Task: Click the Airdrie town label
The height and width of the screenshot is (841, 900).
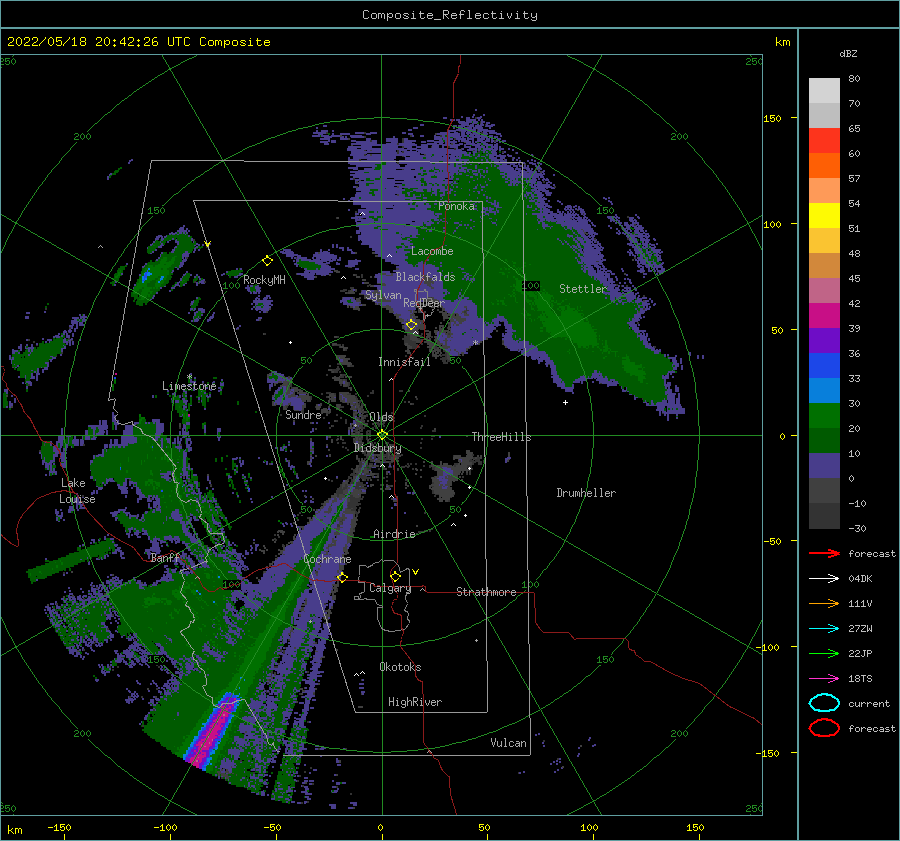Action: pyautogui.click(x=394, y=534)
